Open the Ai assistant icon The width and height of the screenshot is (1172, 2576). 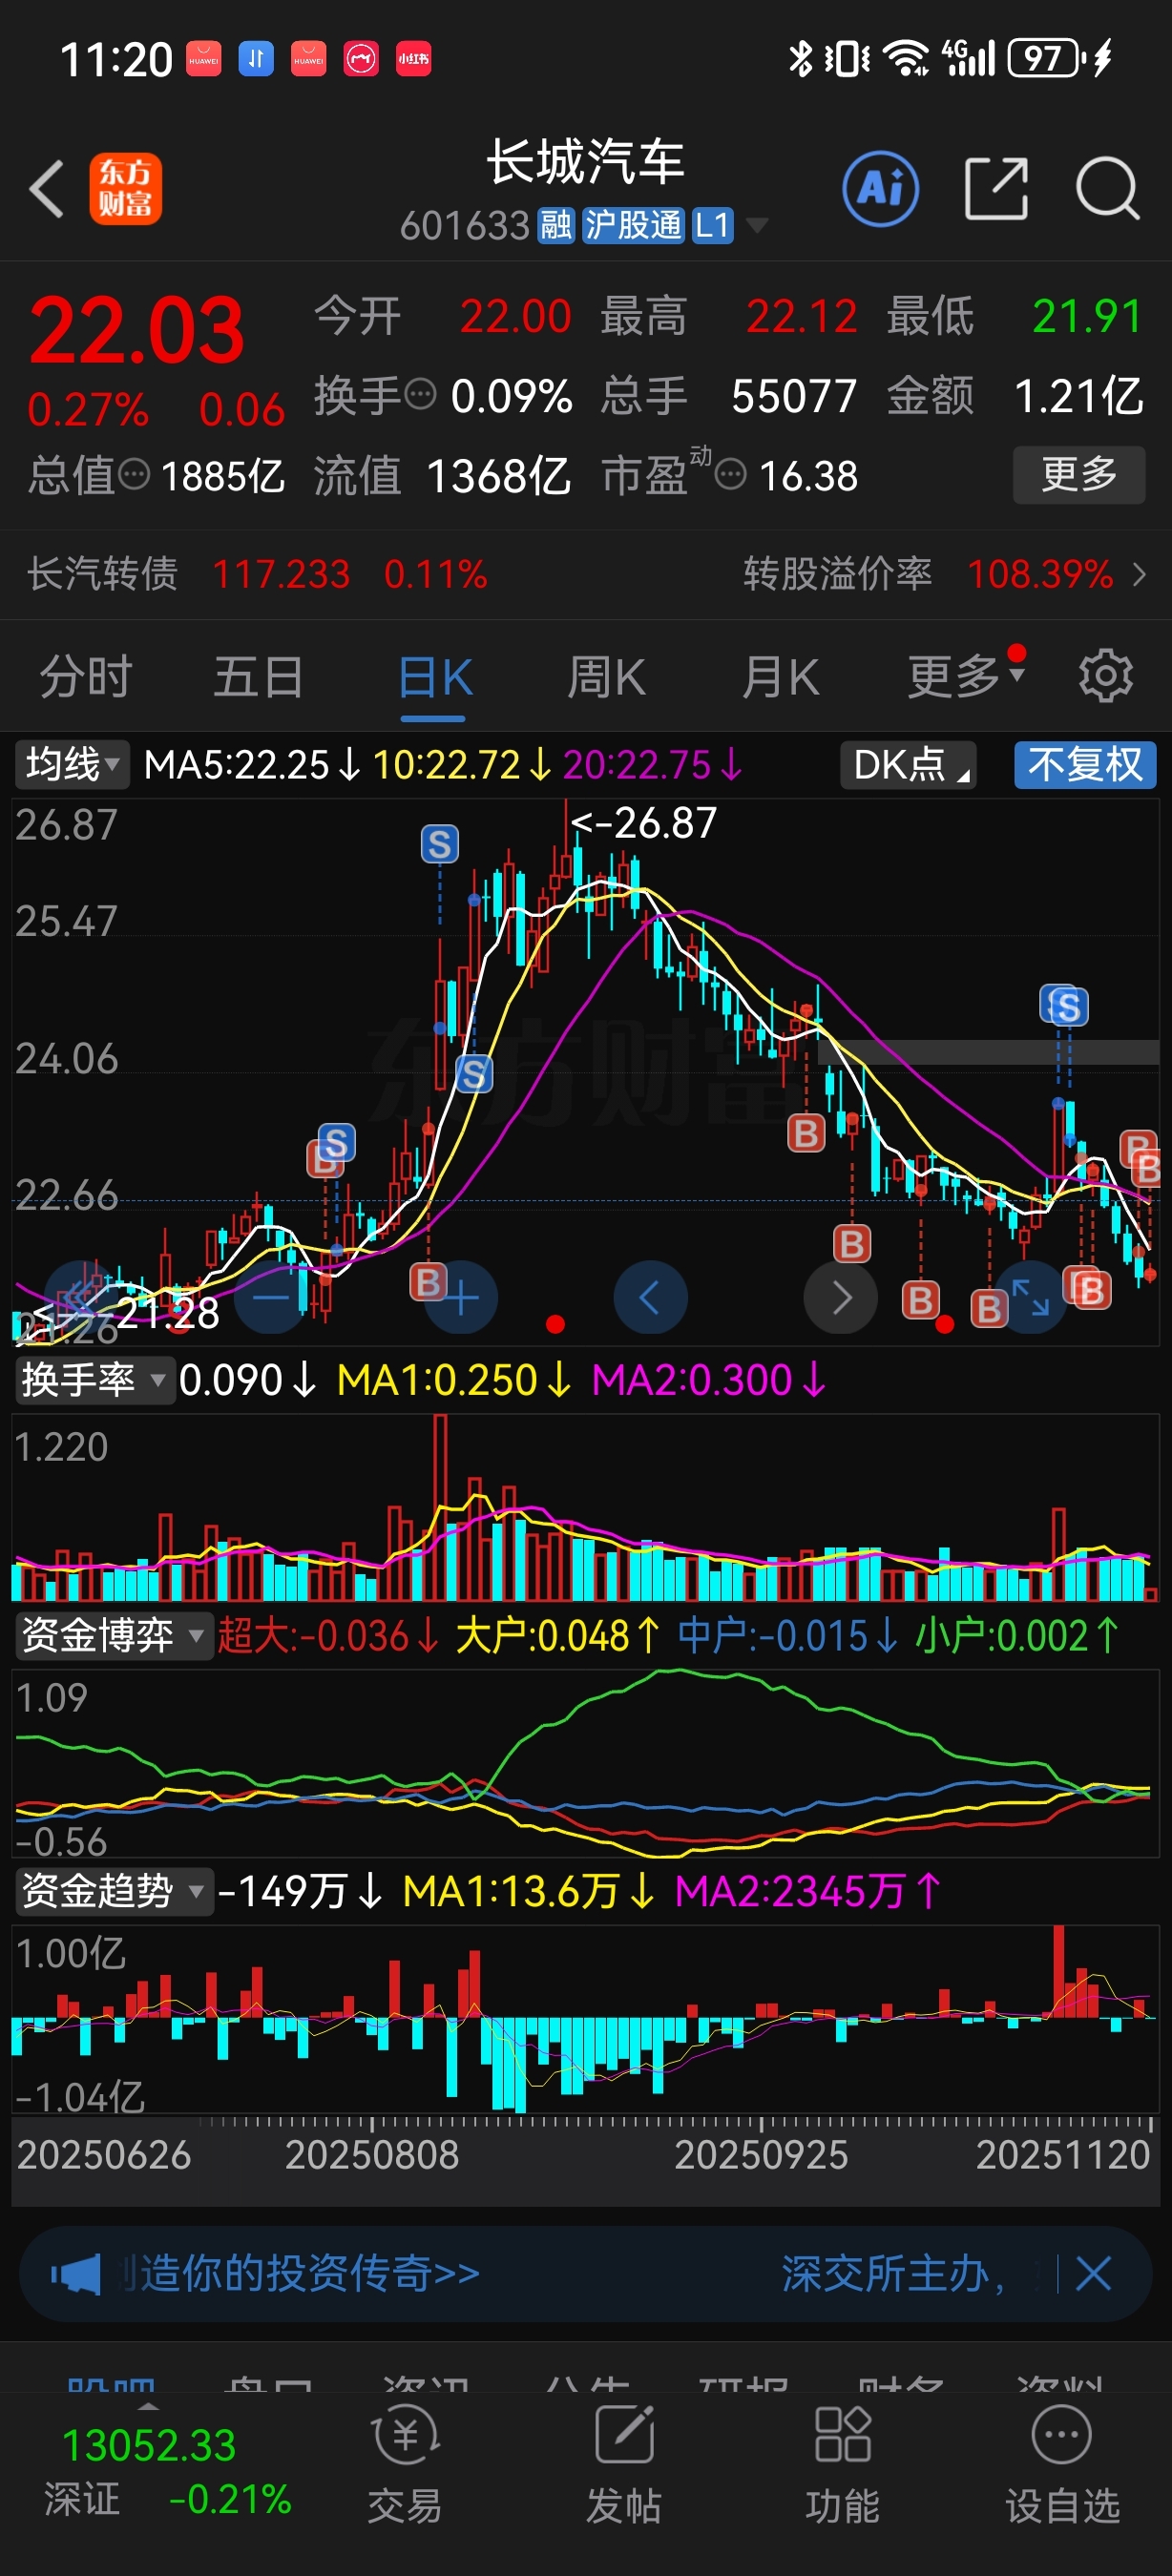click(x=881, y=189)
